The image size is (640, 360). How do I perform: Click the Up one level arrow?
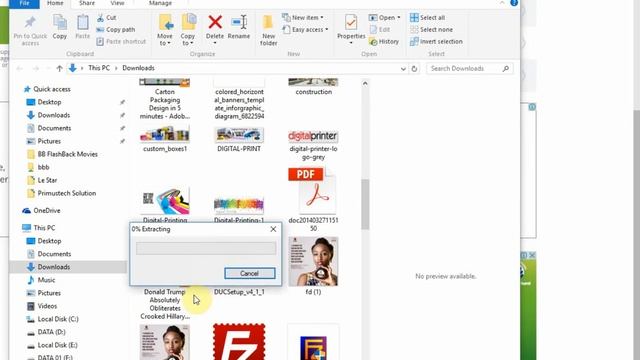pos(60,68)
